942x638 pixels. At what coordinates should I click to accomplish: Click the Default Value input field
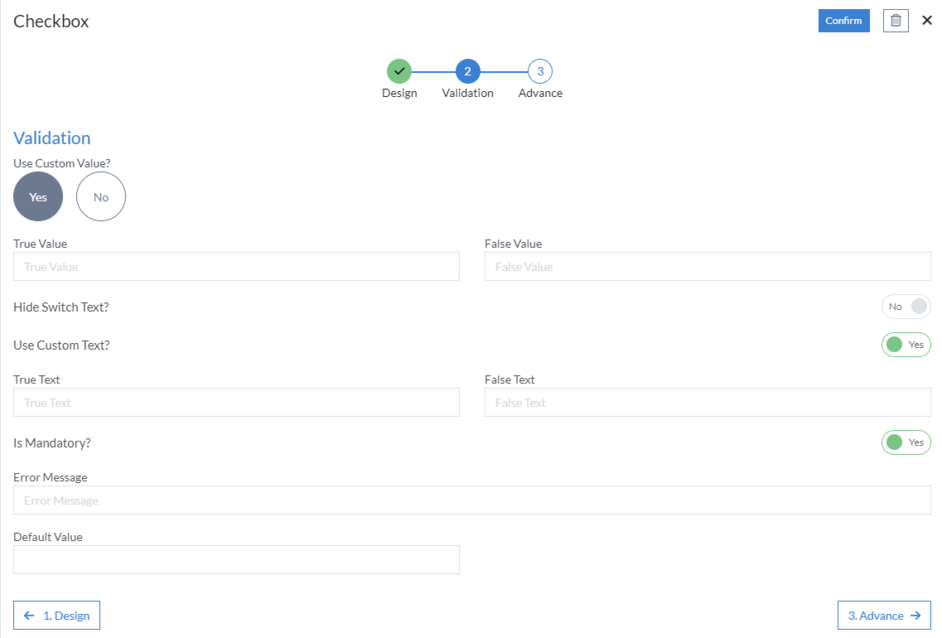point(235,559)
